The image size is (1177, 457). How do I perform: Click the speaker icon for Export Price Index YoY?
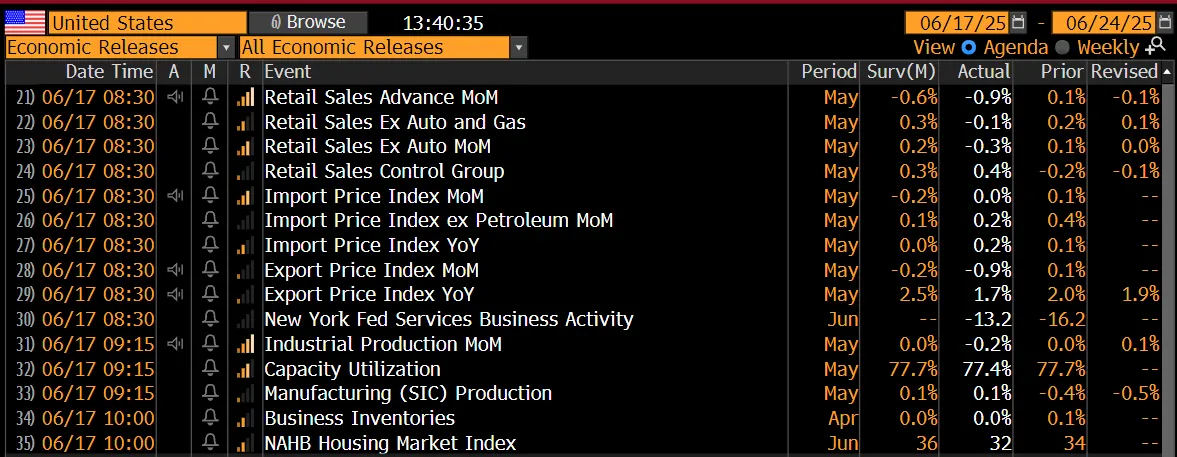coord(175,295)
